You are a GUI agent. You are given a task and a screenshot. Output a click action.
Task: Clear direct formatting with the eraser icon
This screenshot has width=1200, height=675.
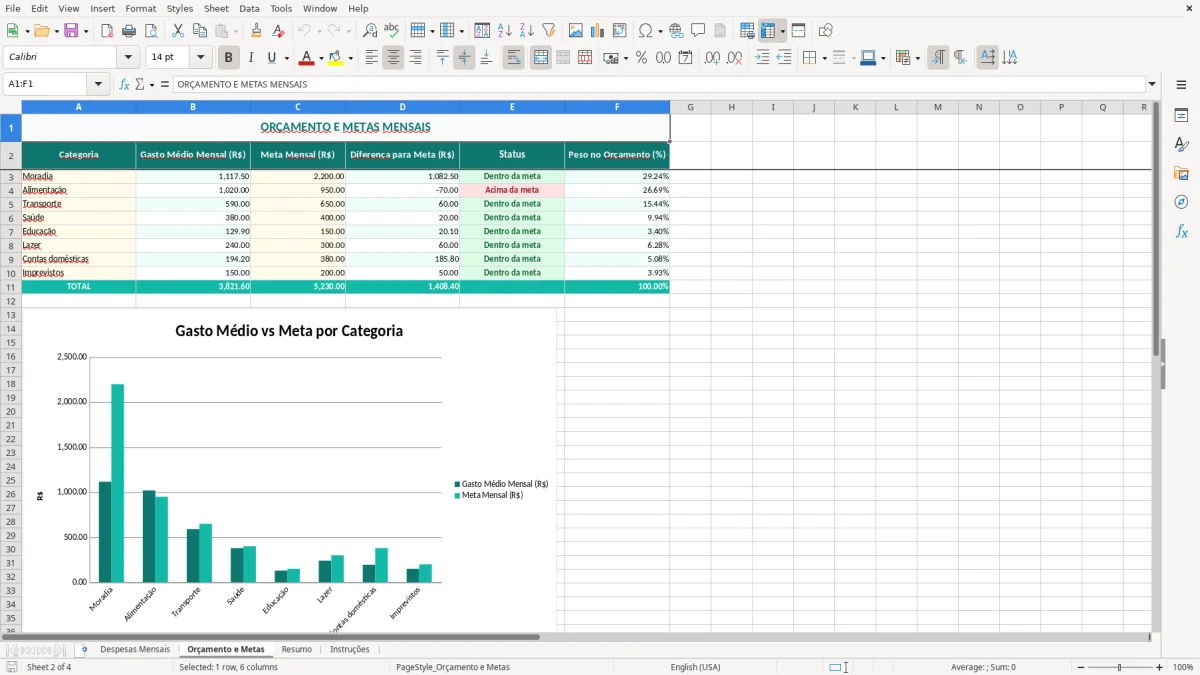pos(279,31)
